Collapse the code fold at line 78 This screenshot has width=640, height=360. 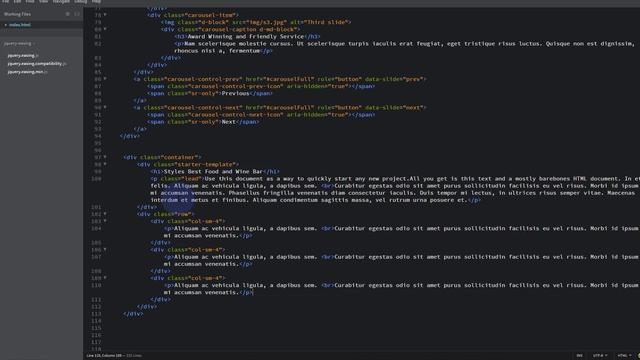click(105, 15)
